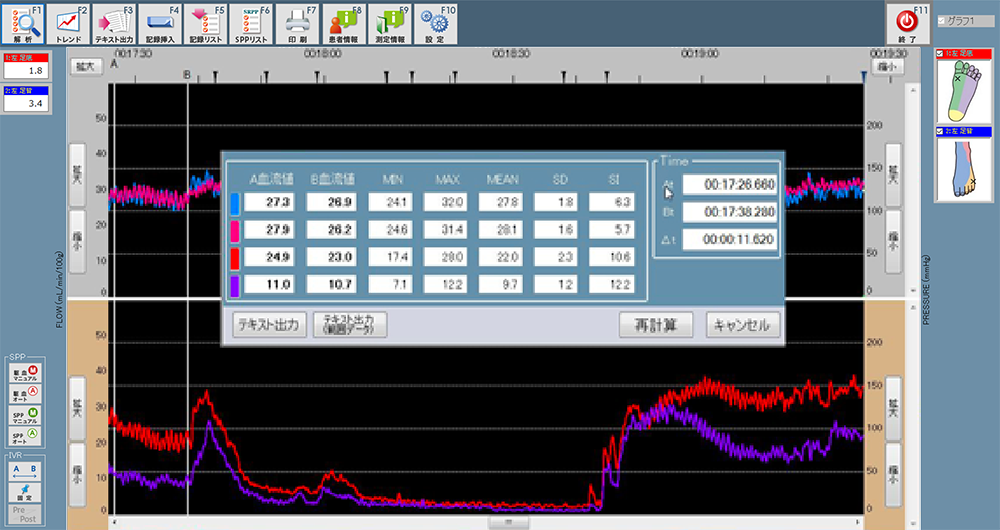Select SPP マニュアル mode button
This screenshot has width=1000, height=530.
24,414
